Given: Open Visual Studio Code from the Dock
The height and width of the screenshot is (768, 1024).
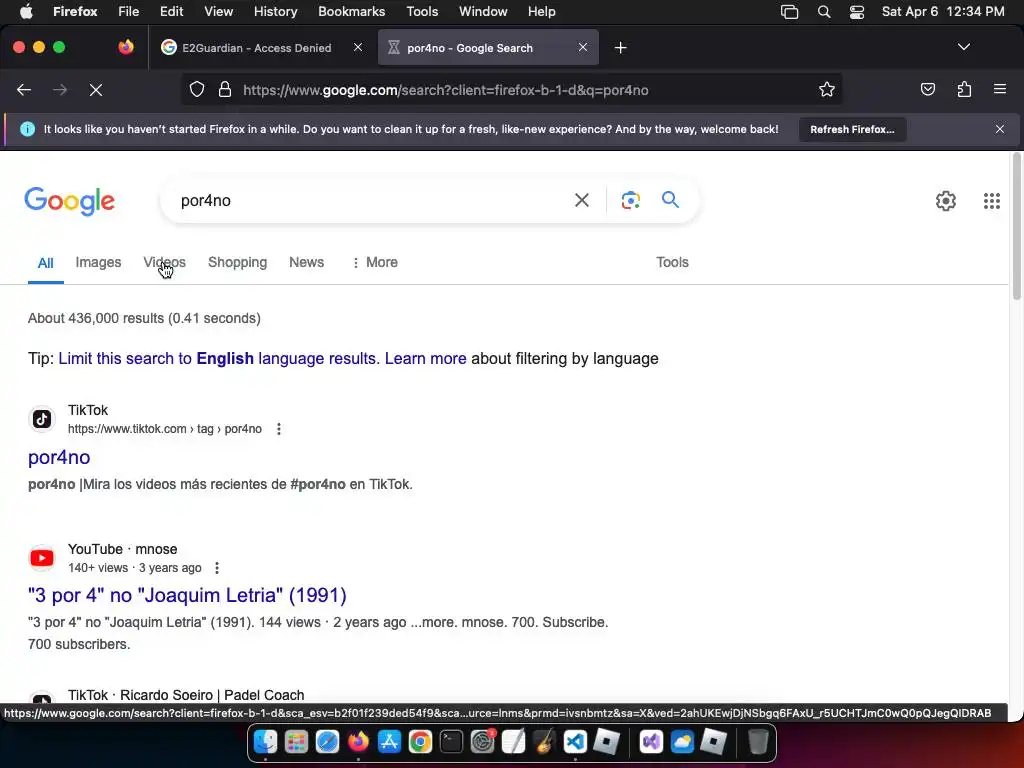Looking at the screenshot, I should point(575,742).
